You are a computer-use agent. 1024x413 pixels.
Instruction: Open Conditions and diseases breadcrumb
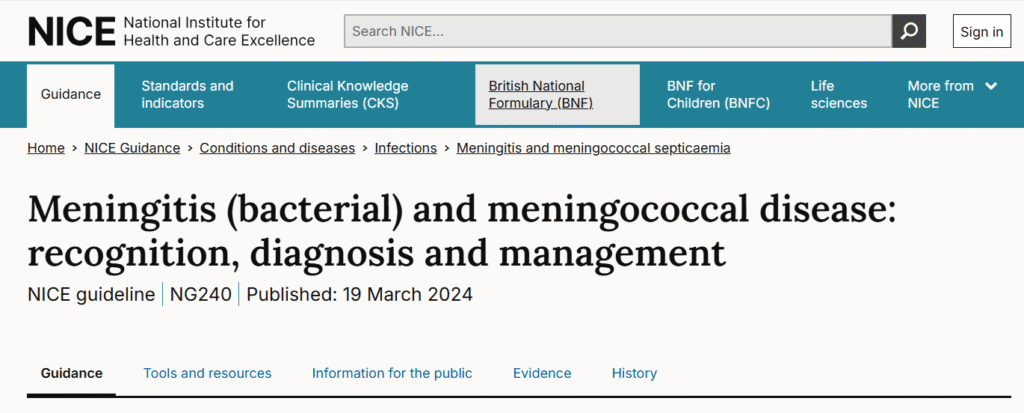277,148
